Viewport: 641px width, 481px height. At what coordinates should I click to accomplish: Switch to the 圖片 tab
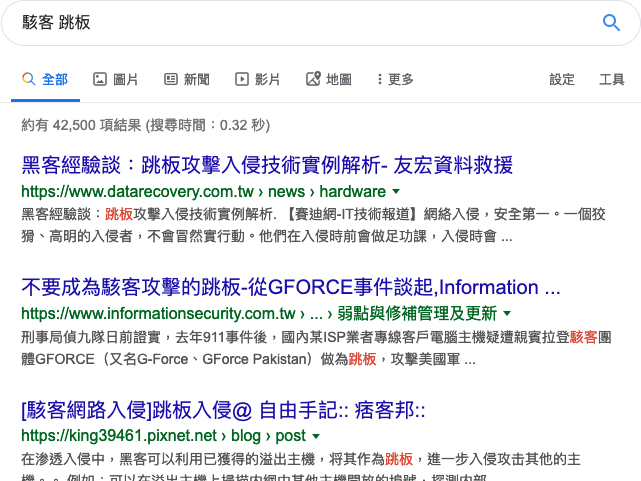click(116, 79)
